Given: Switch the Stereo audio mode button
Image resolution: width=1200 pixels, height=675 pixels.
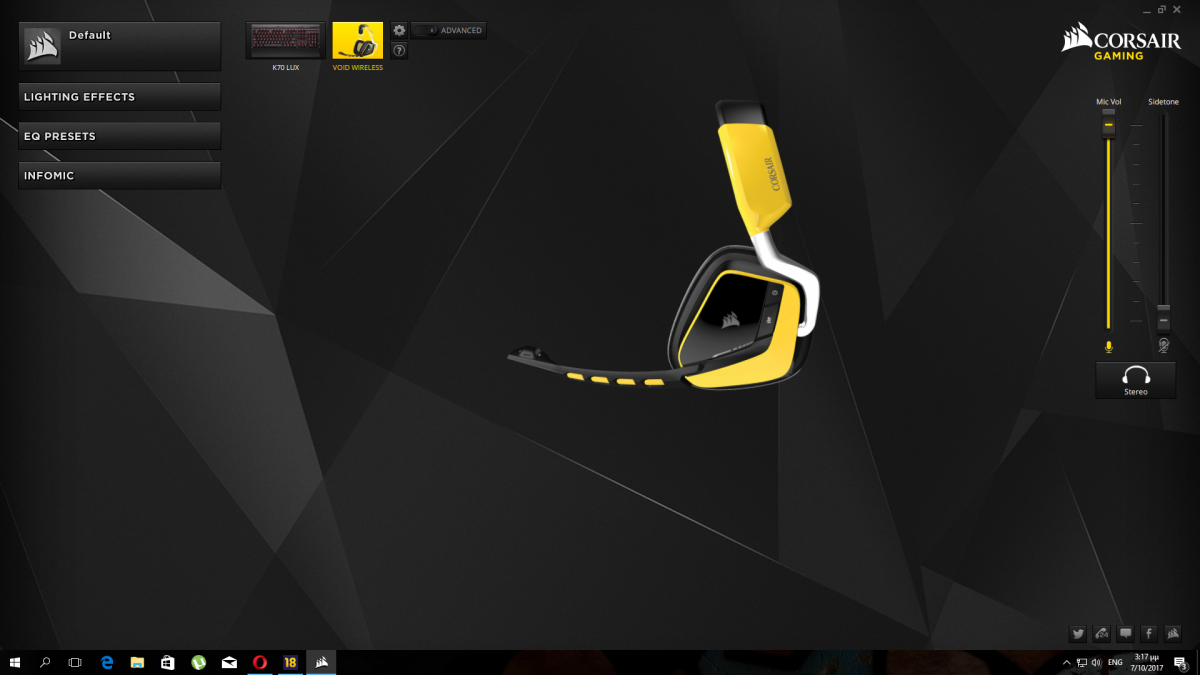Looking at the screenshot, I should click(x=1136, y=380).
